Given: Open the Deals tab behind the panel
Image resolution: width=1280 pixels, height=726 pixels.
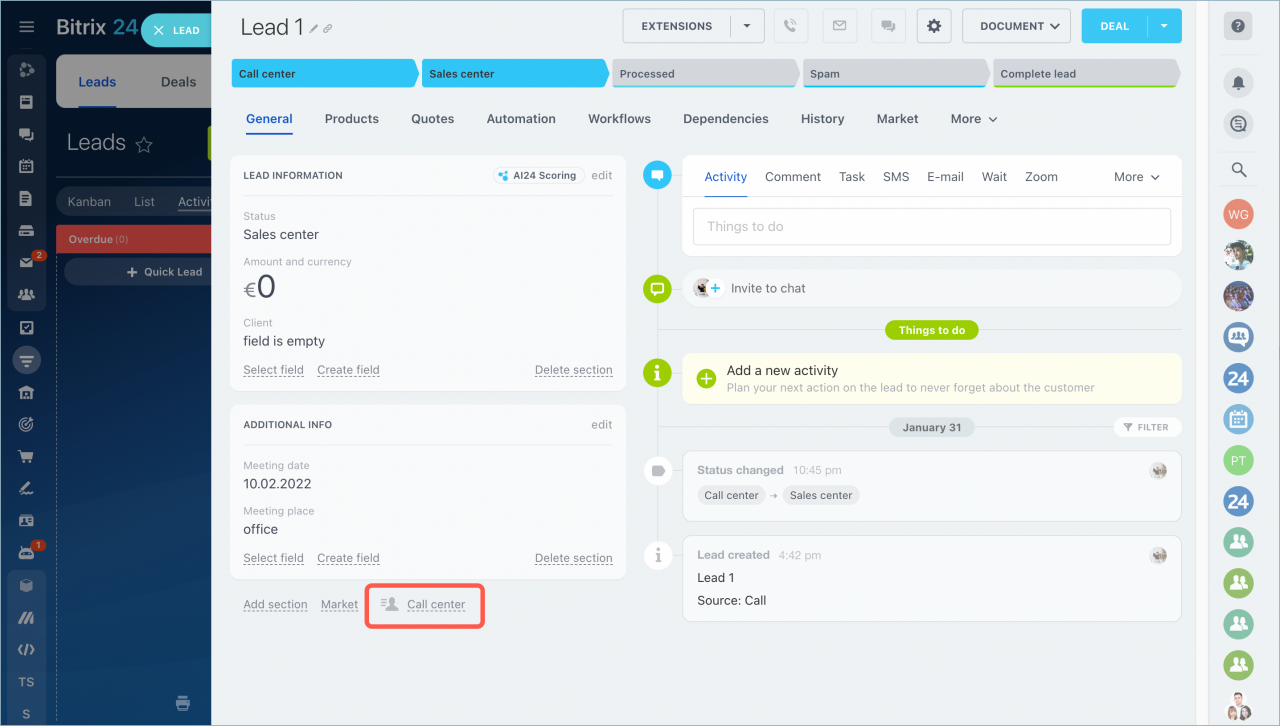Looking at the screenshot, I should point(178,82).
